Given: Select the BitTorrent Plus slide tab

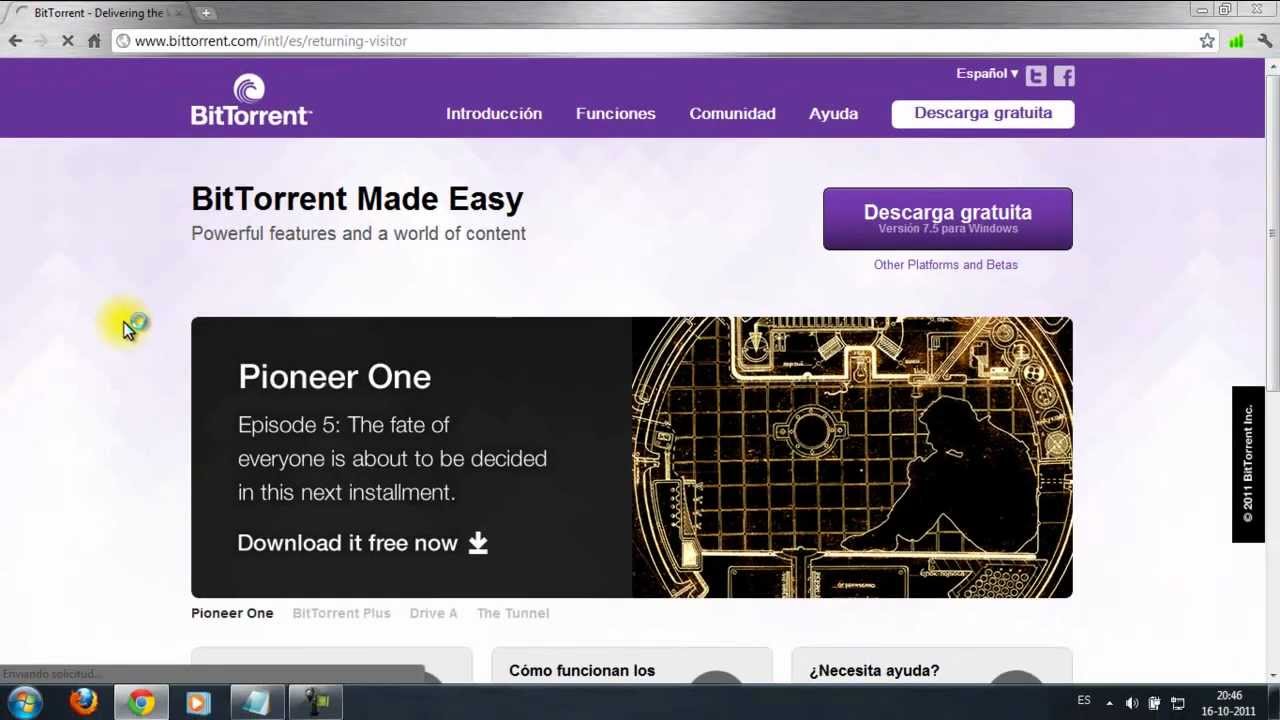Looking at the screenshot, I should [341, 613].
